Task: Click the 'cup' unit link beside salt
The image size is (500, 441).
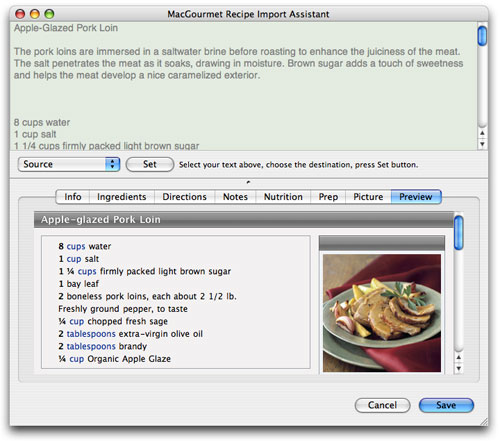Action: tap(74, 259)
